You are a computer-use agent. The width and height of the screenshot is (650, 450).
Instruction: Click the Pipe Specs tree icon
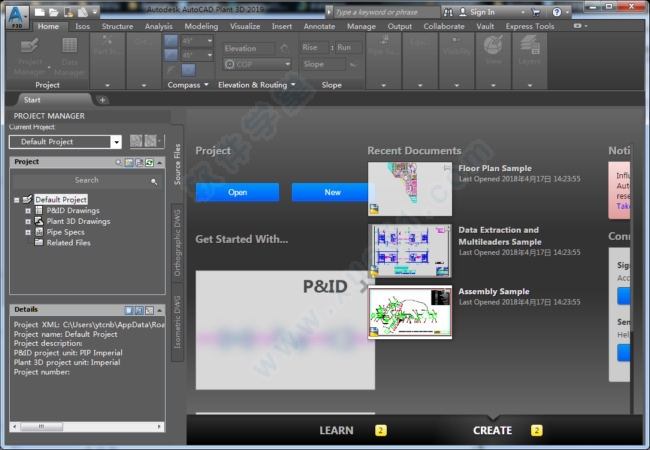click(x=39, y=232)
